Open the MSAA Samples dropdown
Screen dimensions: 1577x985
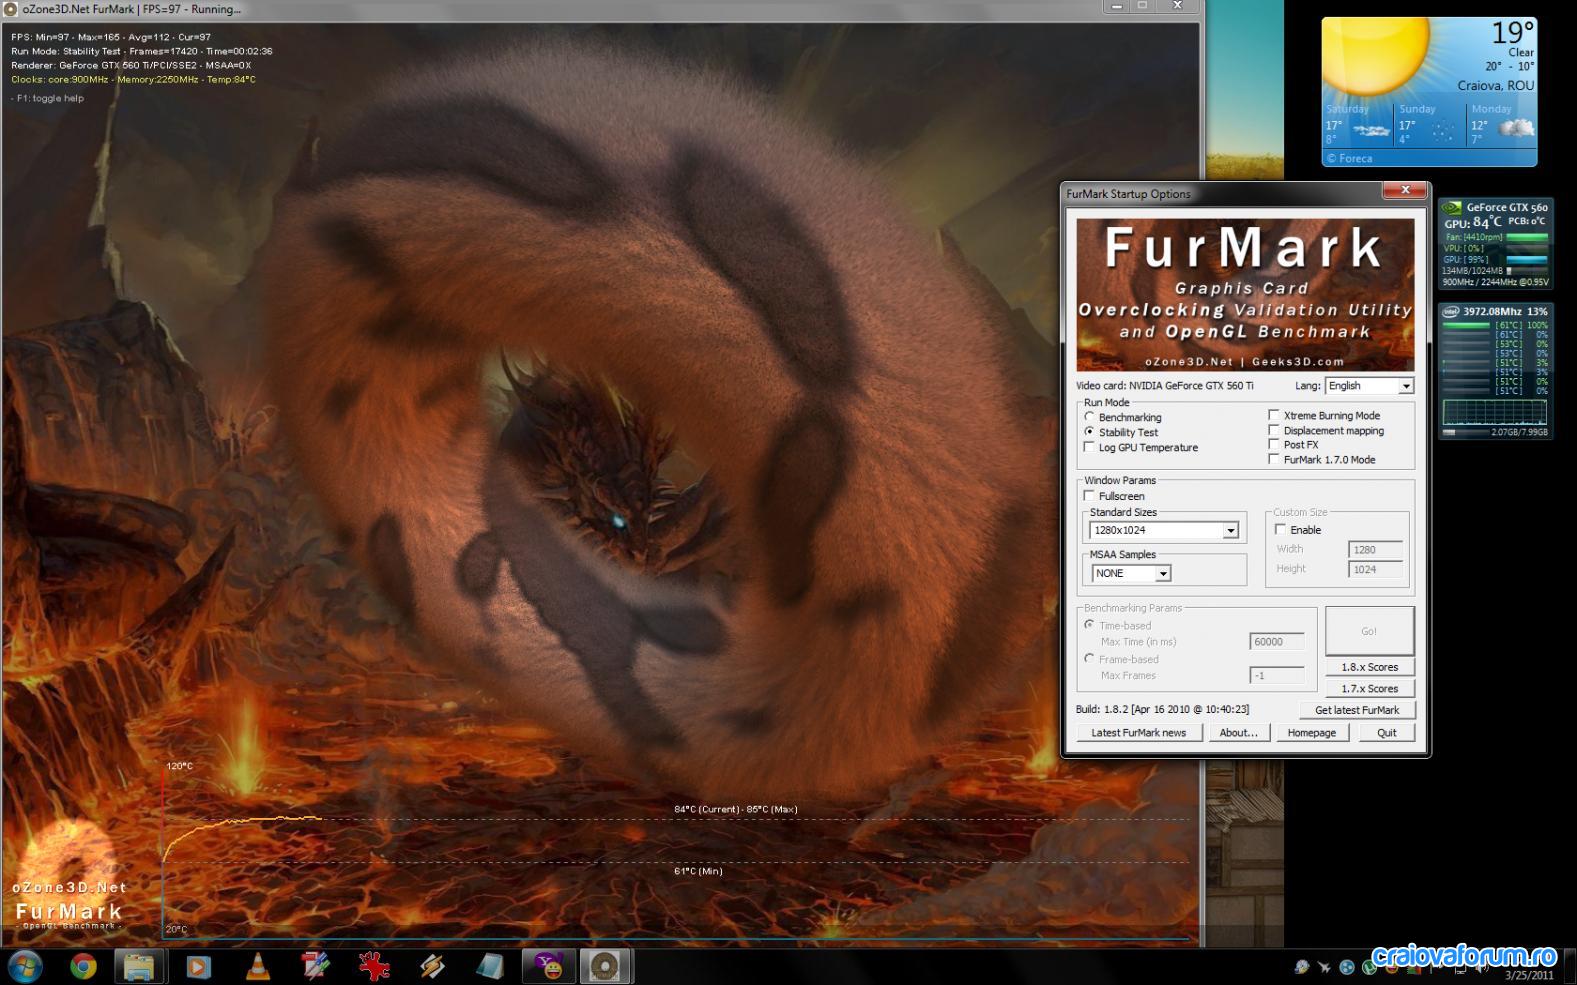coord(1131,573)
